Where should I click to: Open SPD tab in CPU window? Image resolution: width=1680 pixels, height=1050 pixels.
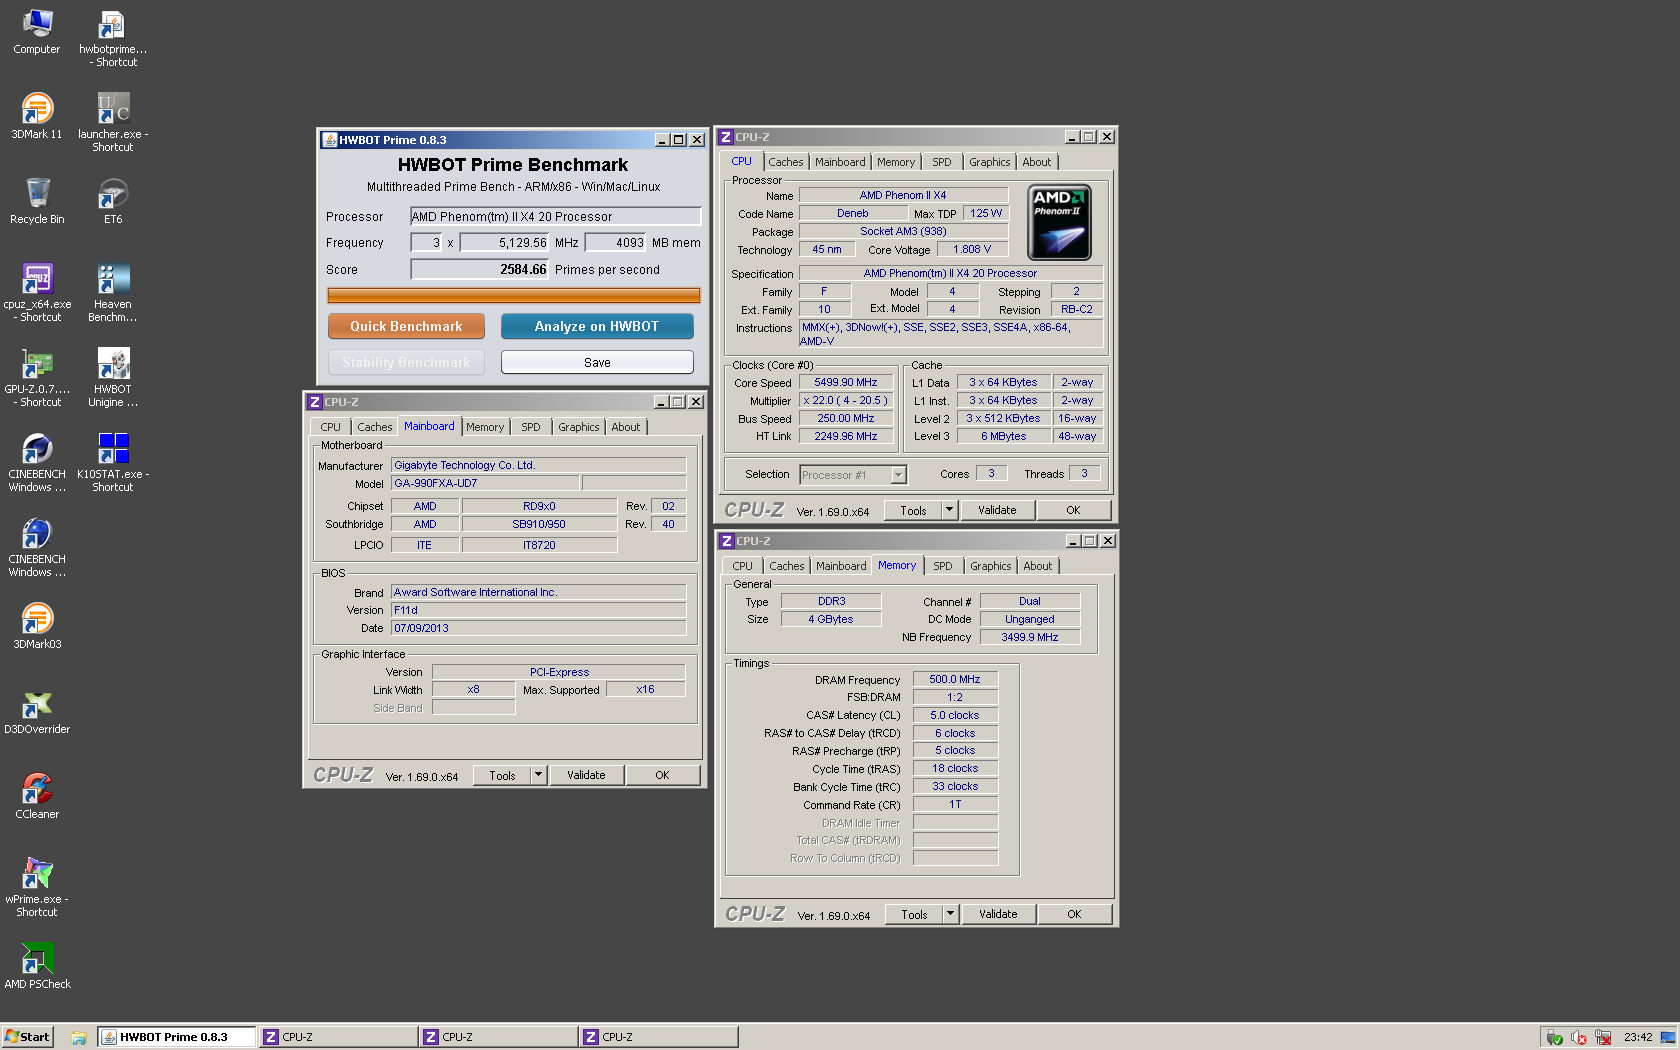tap(942, 162)
